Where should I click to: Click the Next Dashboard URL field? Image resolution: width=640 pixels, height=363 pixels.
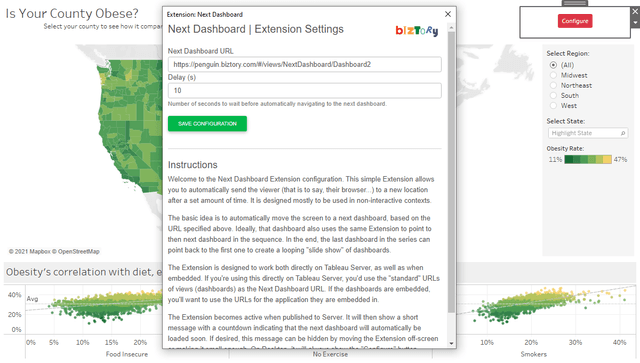[x=304, y=65]
